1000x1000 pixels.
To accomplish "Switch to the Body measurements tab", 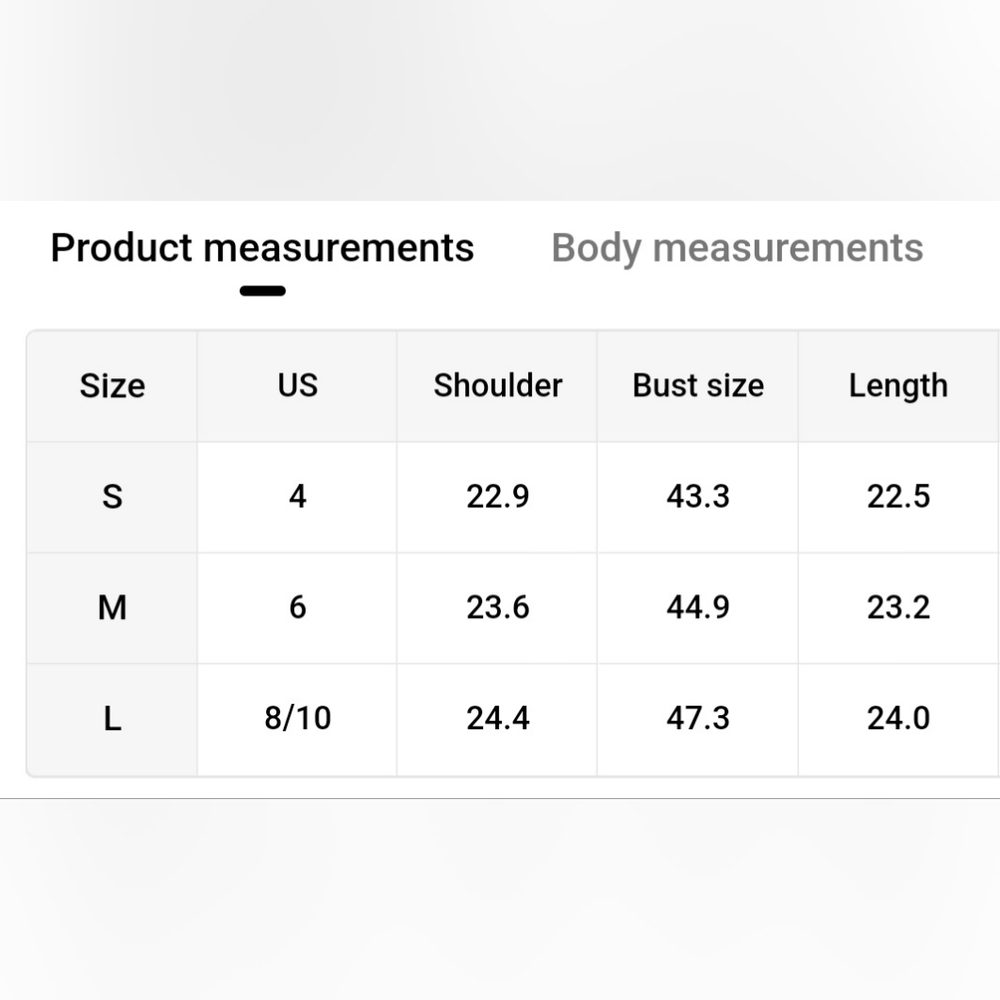I will click(737, 247).
